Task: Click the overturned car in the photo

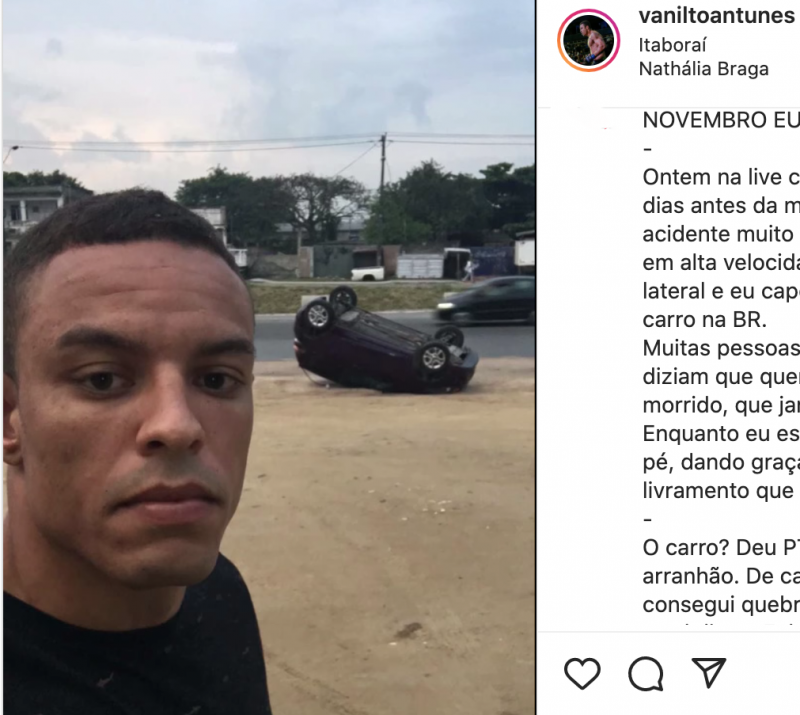Action: pos(385,341)
